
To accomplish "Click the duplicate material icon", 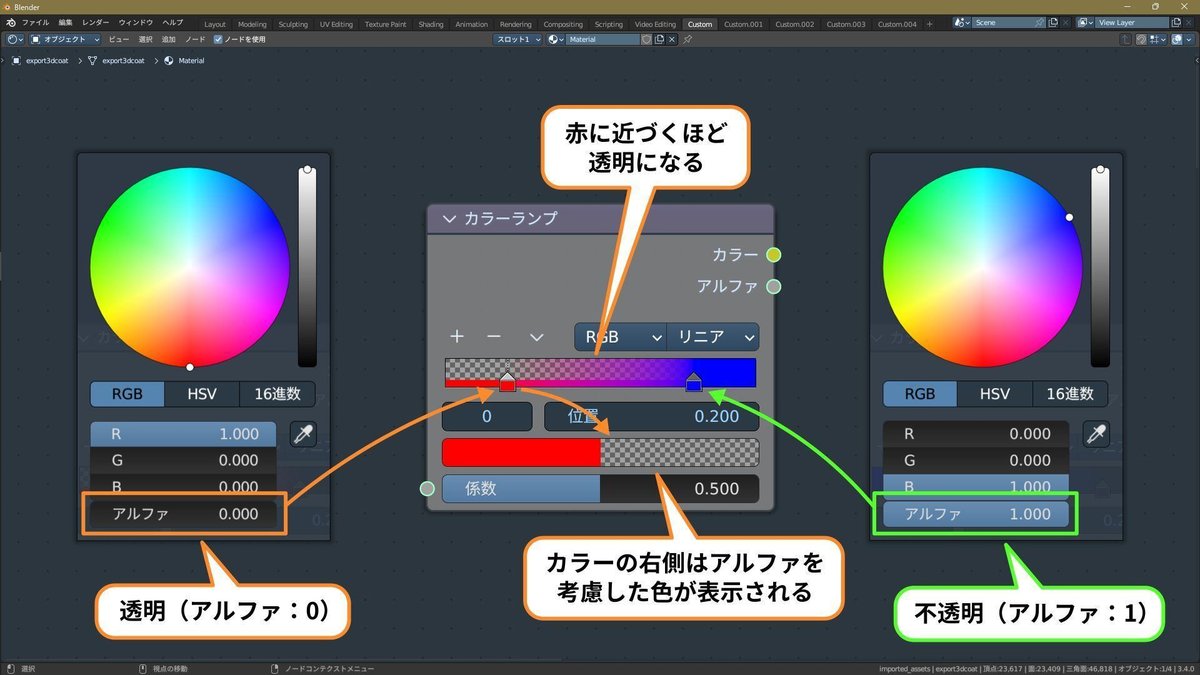I will pos(659,39).
